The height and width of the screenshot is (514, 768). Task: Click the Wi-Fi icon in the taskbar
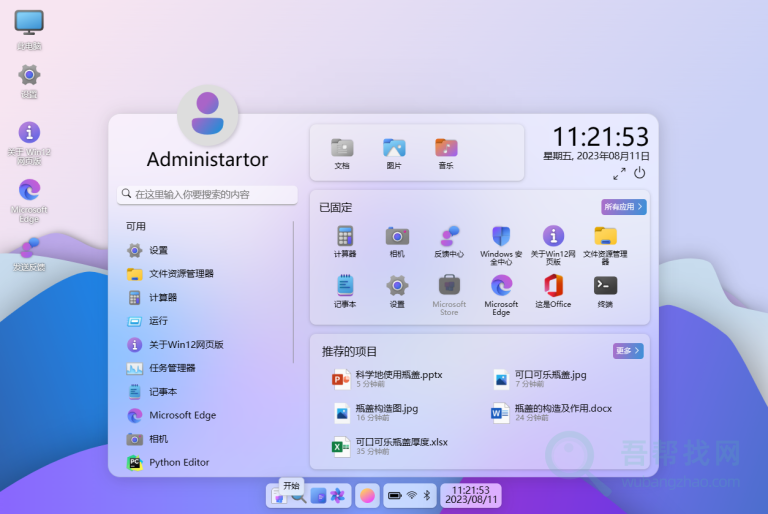click(x=411, y=495)
